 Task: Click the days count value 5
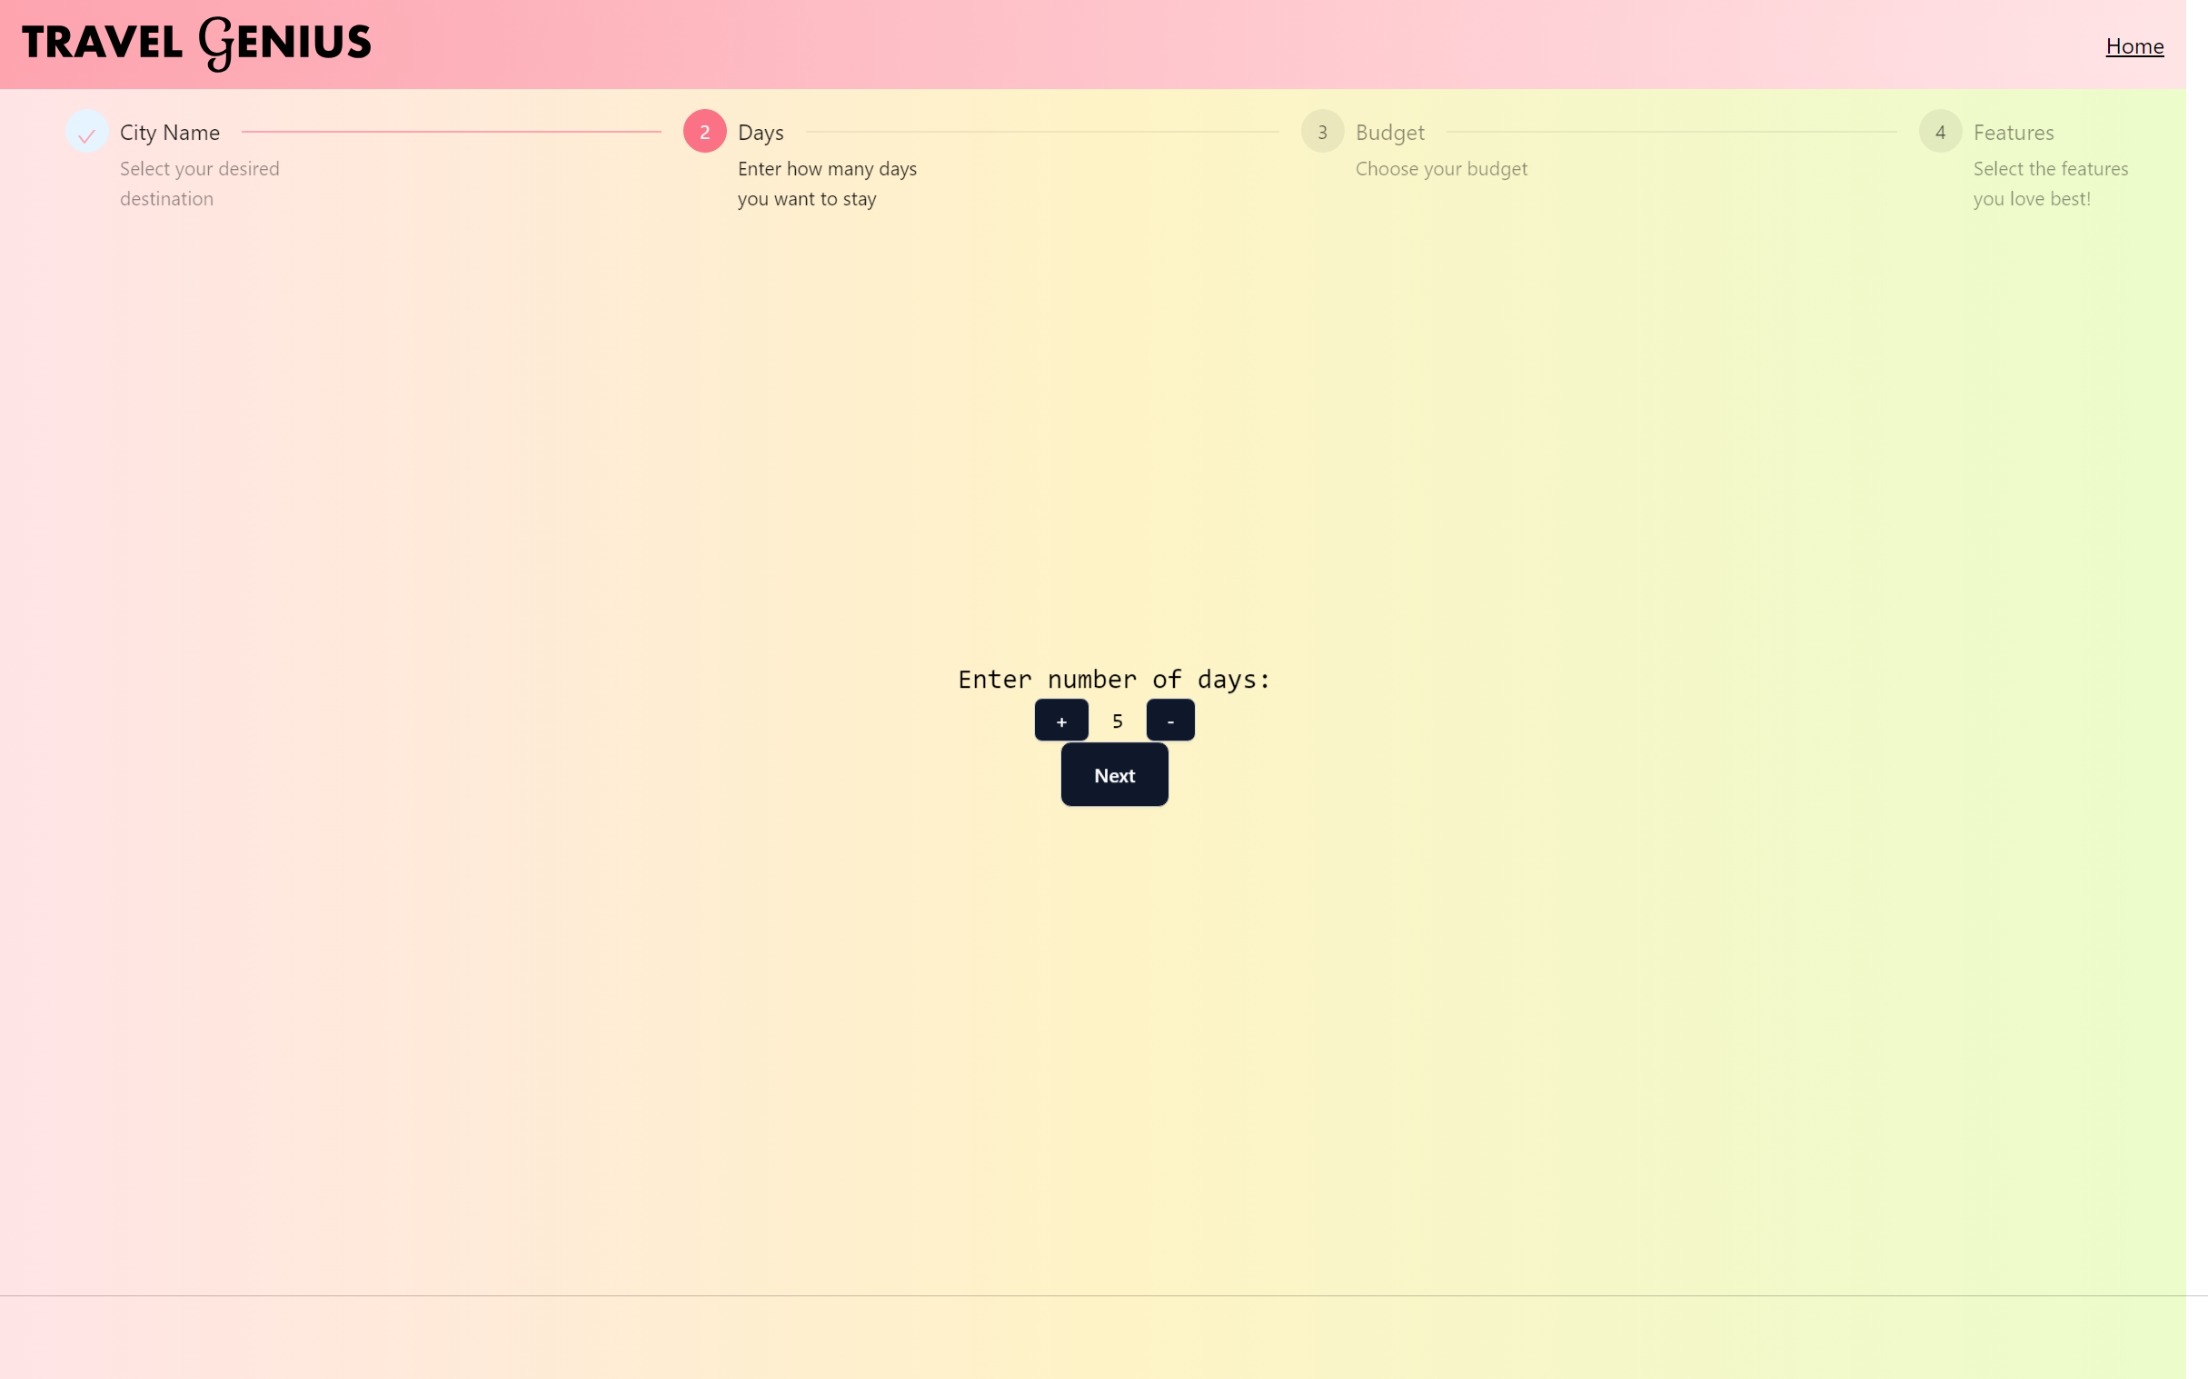point(1117,721)
